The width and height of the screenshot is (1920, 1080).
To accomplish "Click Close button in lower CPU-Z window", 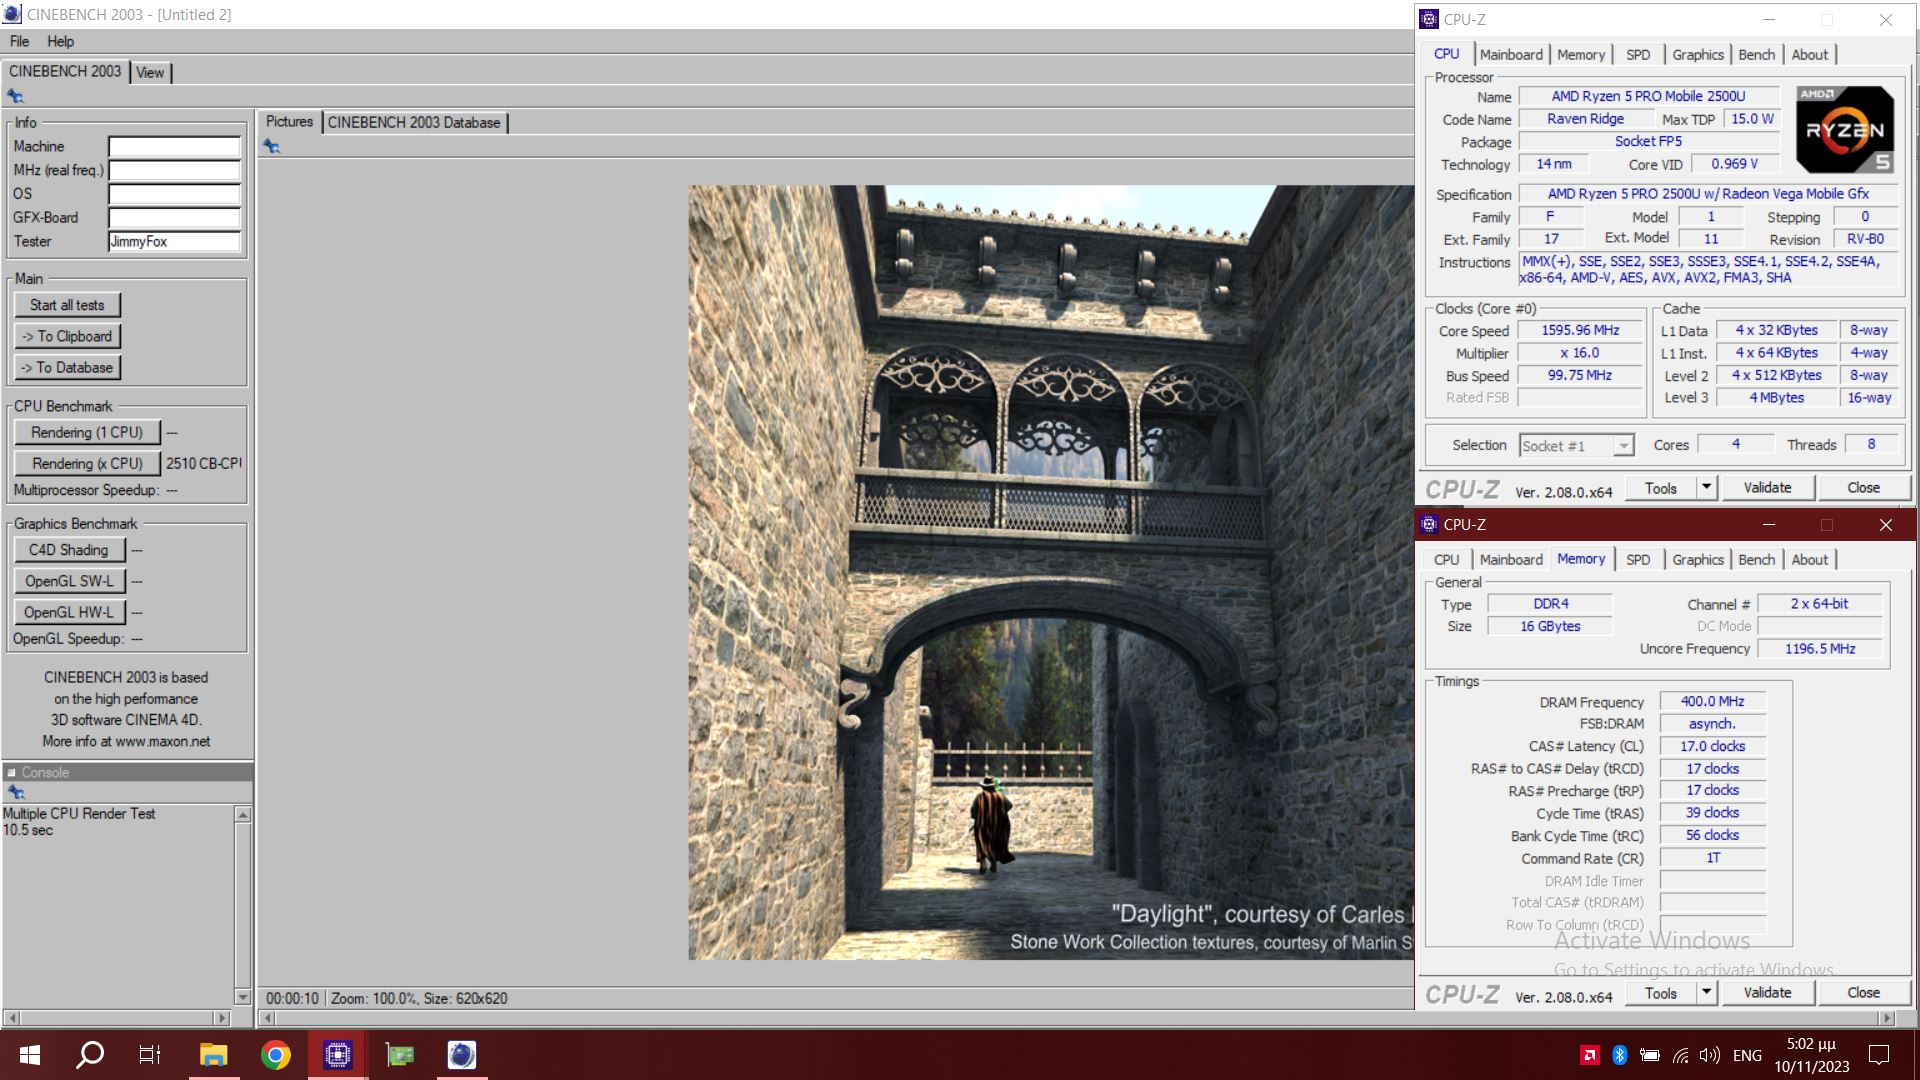I will (1863, 993).
